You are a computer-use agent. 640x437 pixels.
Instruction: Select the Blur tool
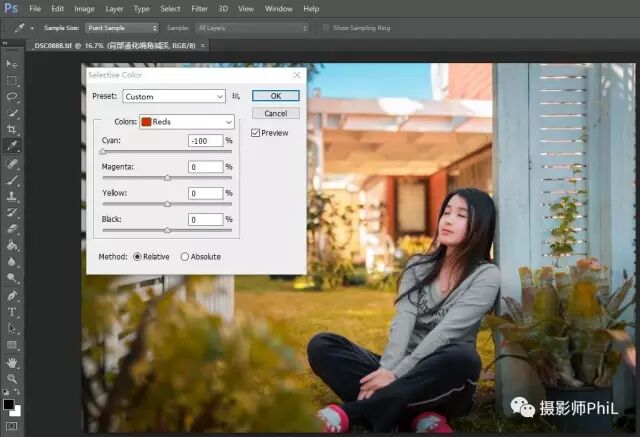(11, 262)
